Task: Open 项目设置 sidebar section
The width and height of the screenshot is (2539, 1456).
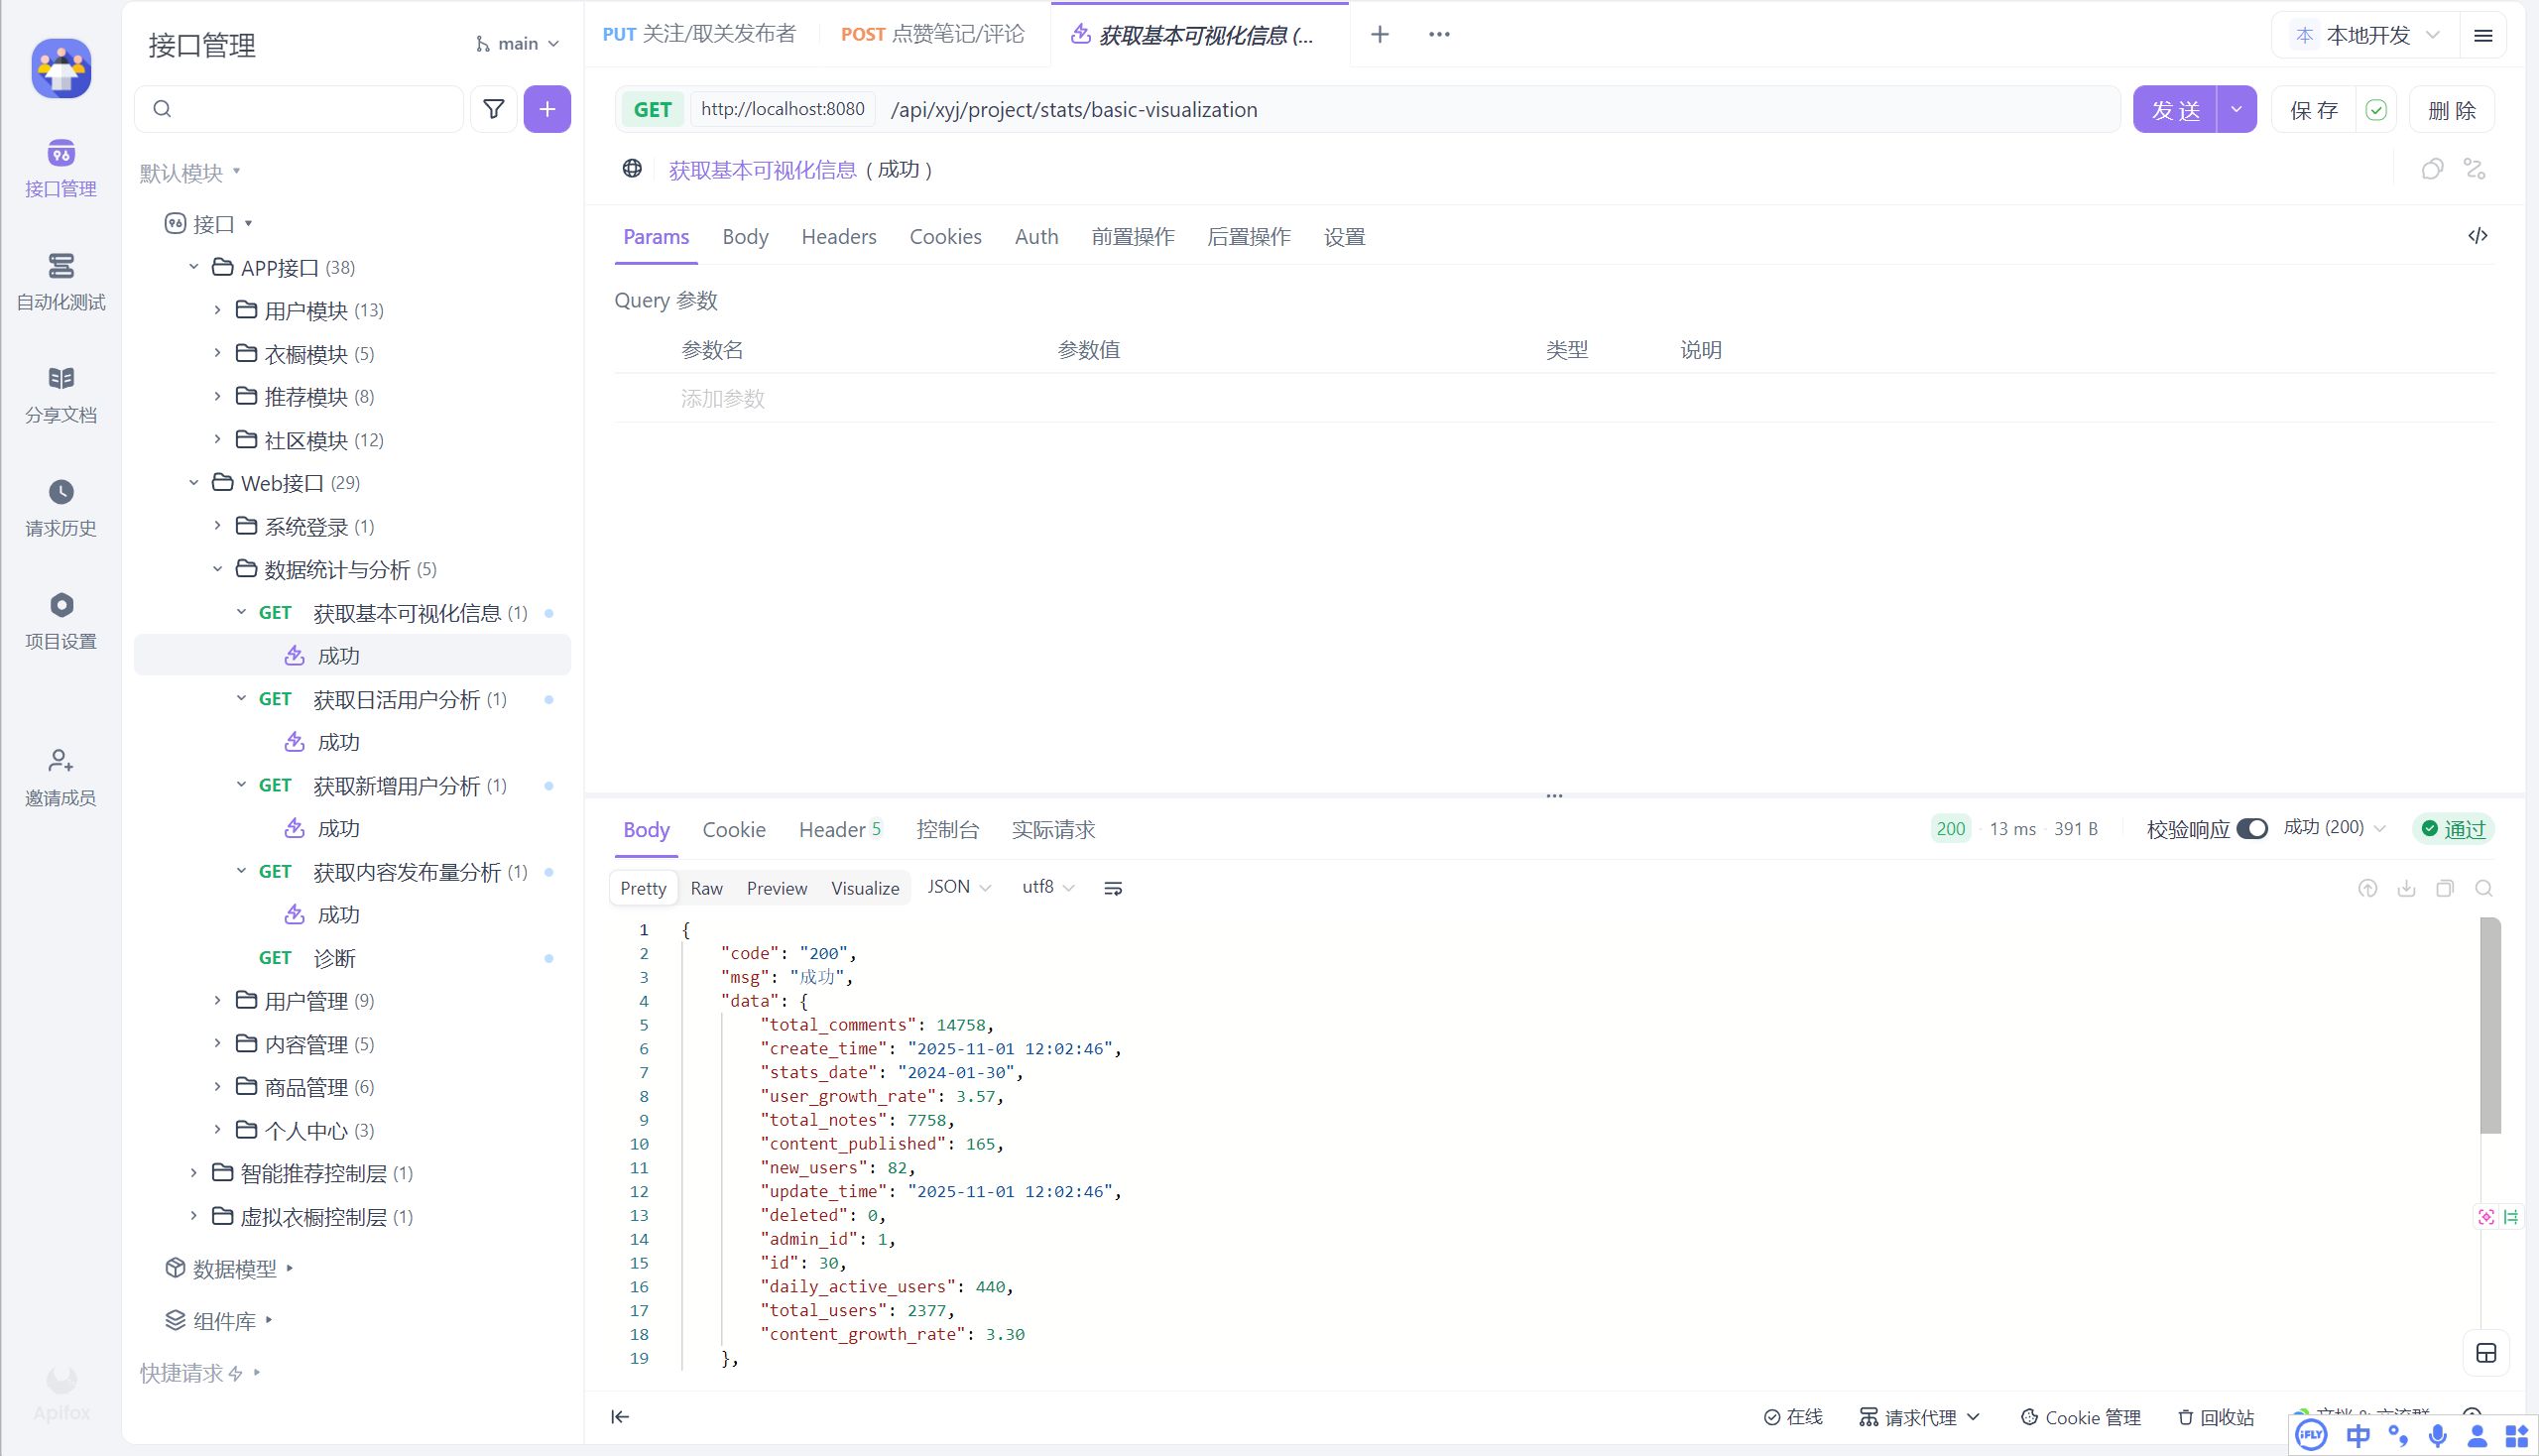Action: pyautogui.click(x=61, y=621)
